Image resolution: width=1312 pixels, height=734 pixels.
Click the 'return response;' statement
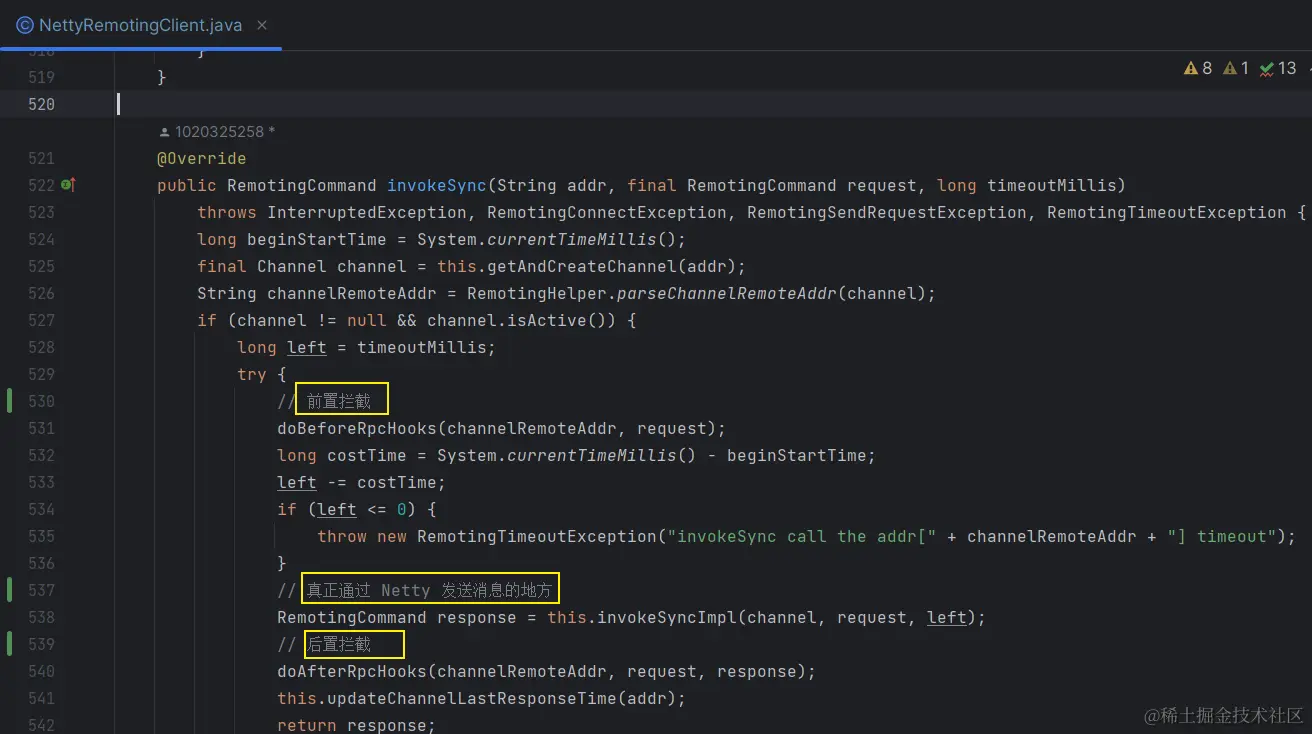pyautogui.click(x=356, y=725)
